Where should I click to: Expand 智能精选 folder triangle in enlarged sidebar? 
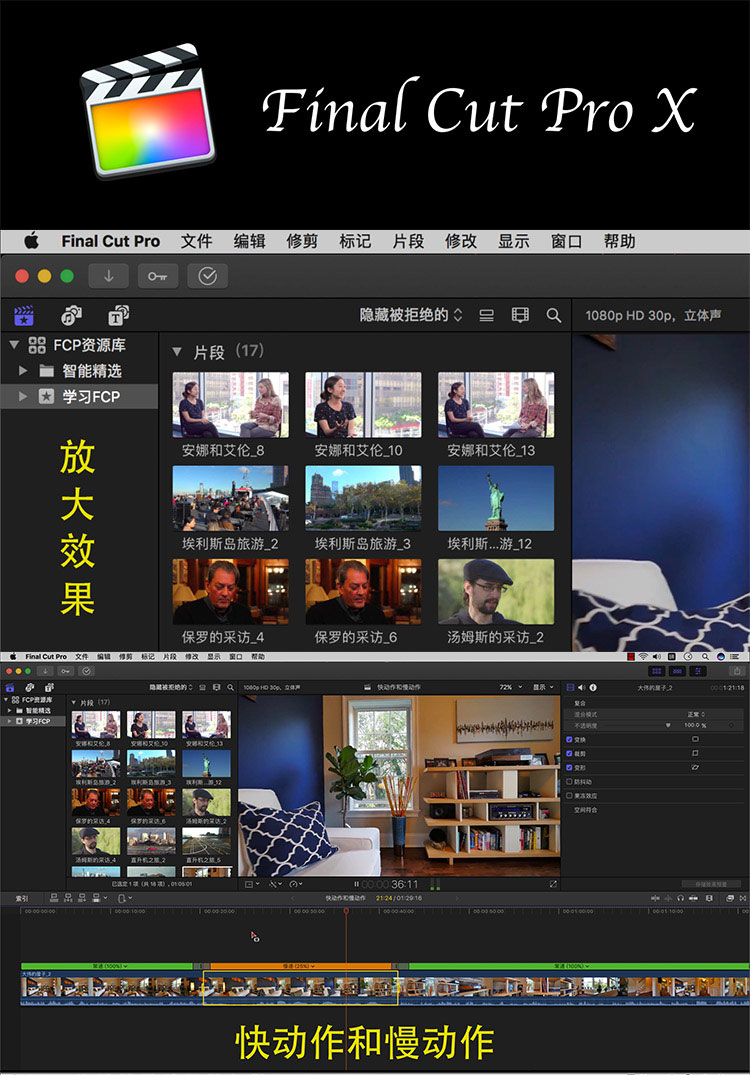[x=23, y=371]
